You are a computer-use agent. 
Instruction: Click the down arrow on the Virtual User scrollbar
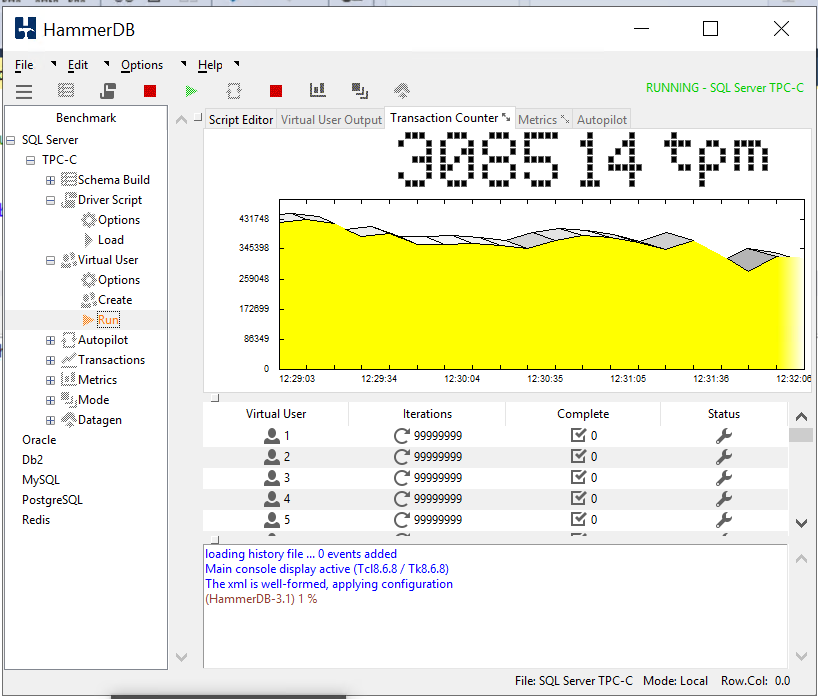799,522
